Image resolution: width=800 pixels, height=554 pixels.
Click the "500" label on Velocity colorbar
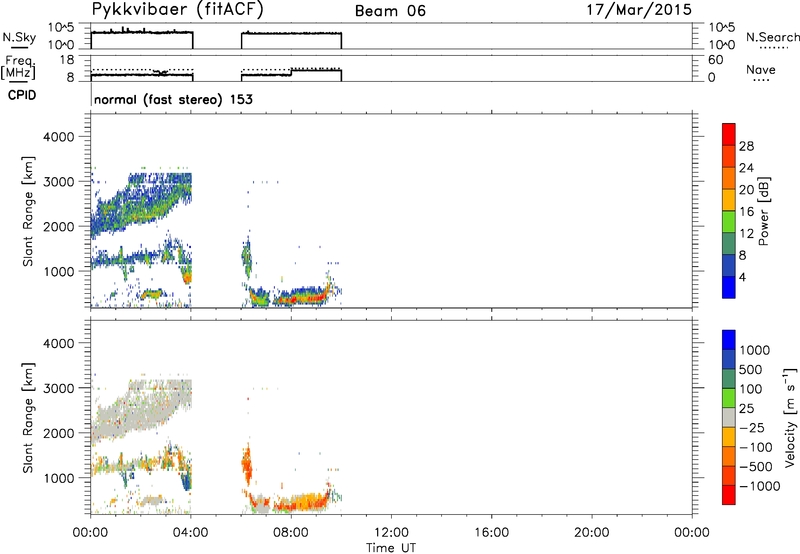751,369
